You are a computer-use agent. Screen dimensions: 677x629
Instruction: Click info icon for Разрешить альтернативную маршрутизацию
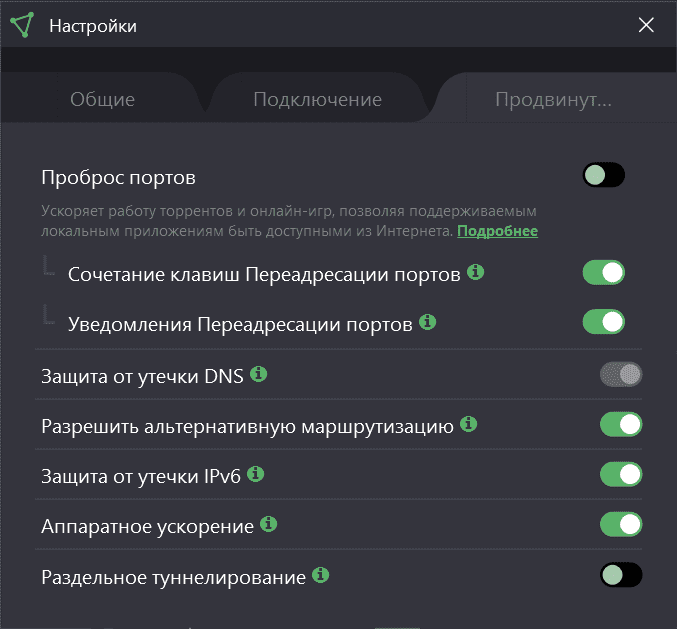pyautogui.click(x=468, y=425)
